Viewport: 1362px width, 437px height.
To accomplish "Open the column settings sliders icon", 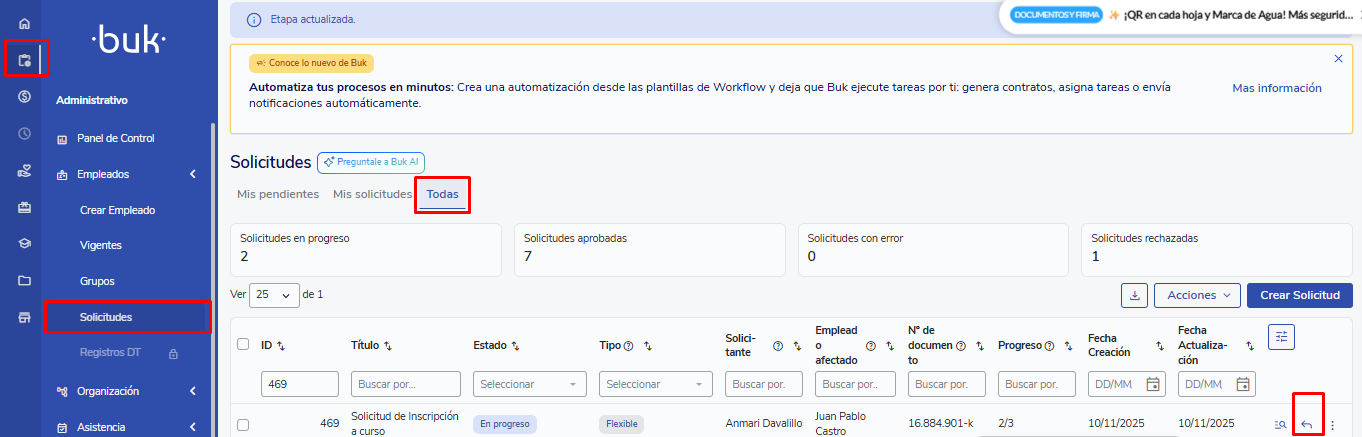I will click(1281, 337).
